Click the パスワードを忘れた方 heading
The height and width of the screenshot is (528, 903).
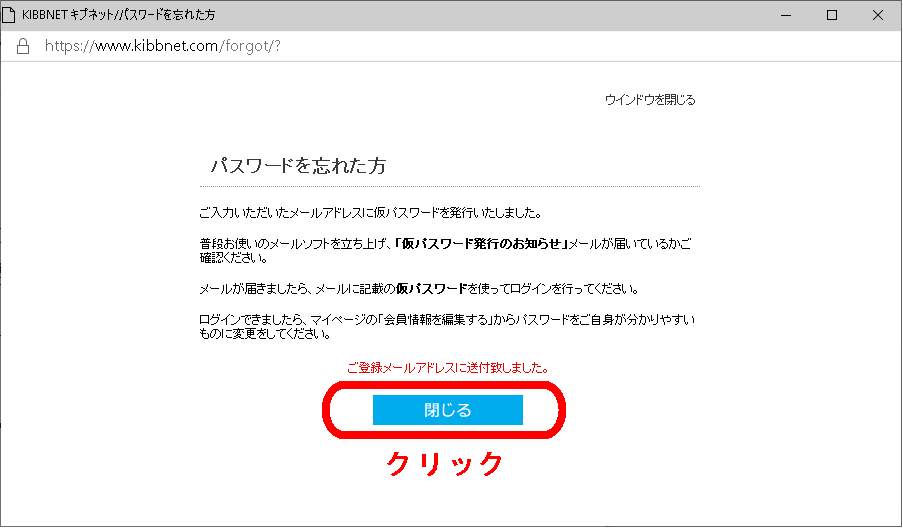(x=298, y=166)
